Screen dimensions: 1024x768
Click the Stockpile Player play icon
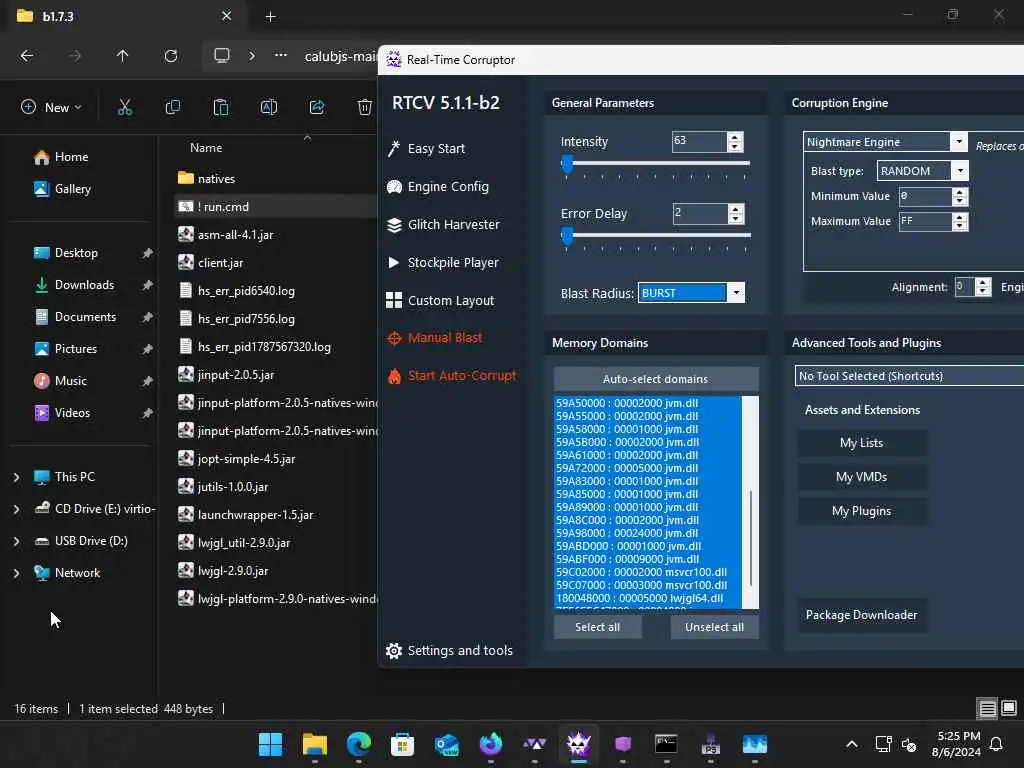[x=393, y=263]
